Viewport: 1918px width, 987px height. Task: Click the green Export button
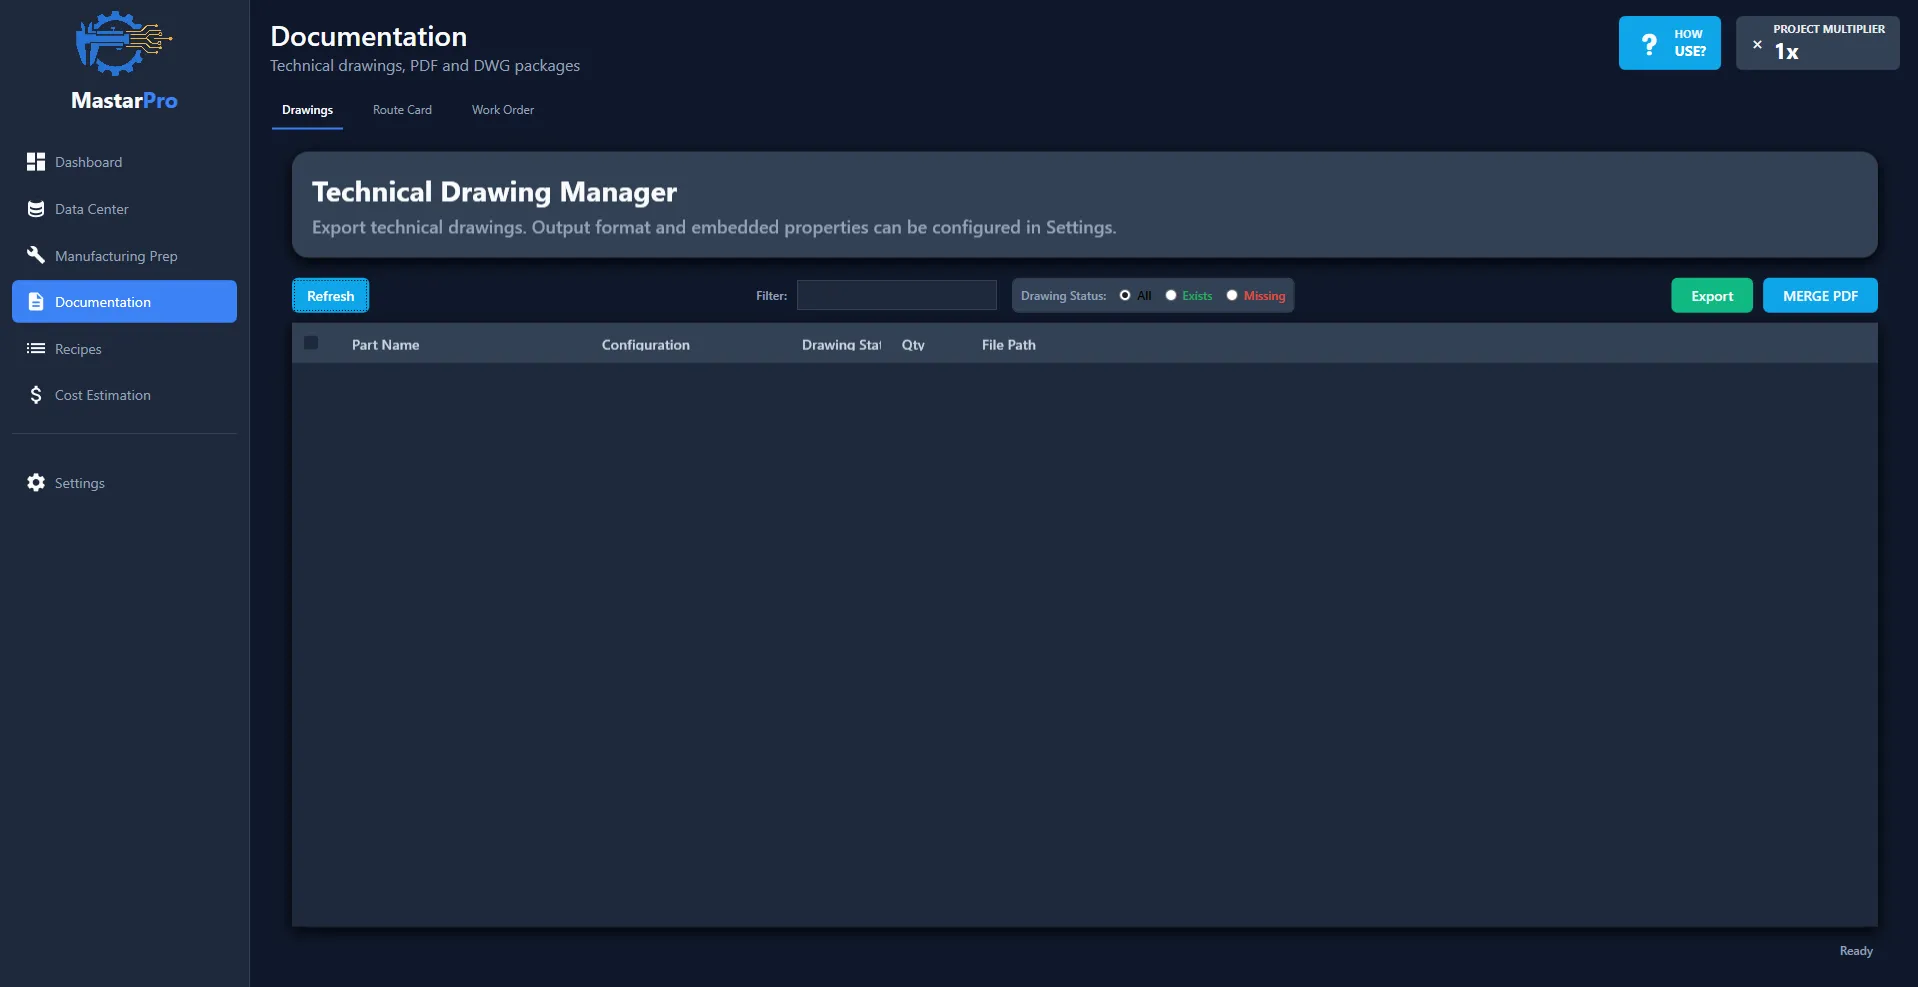(1711, 296)
